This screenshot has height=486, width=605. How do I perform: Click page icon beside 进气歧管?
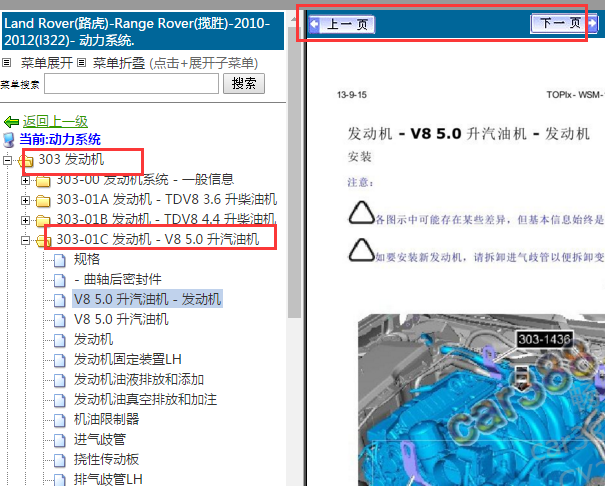[59, 440]
